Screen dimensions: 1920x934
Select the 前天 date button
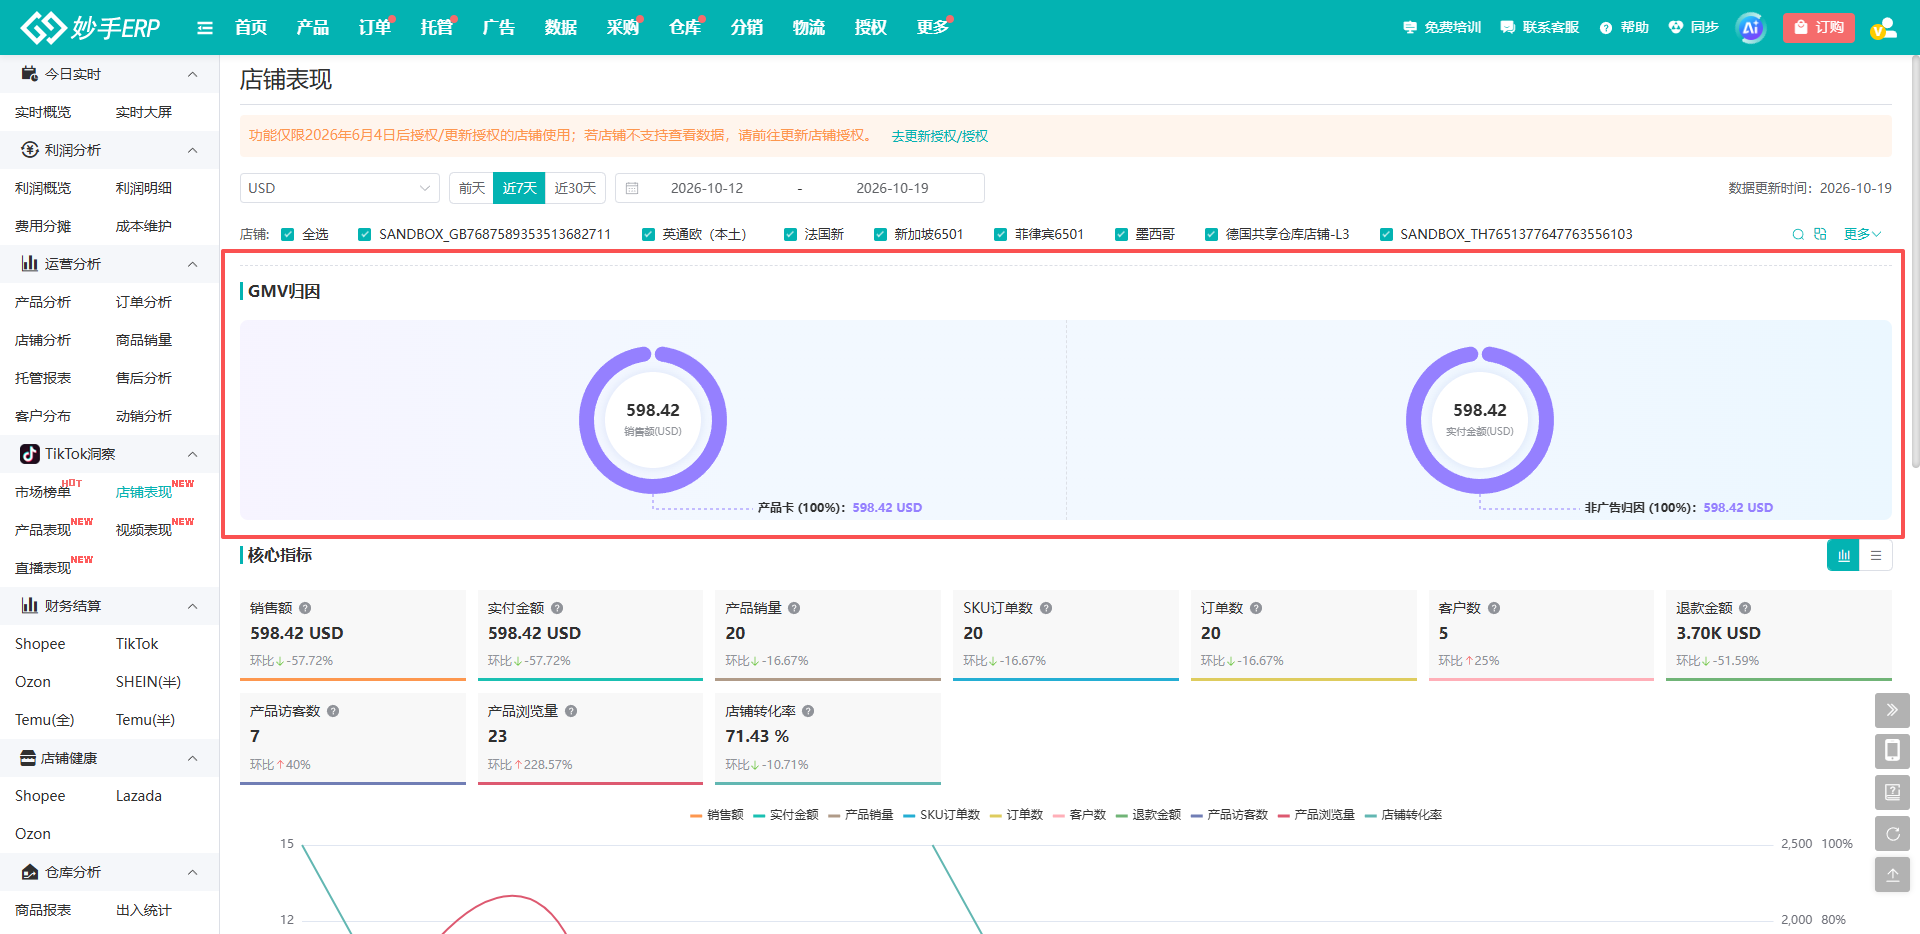tap(472, 188)
